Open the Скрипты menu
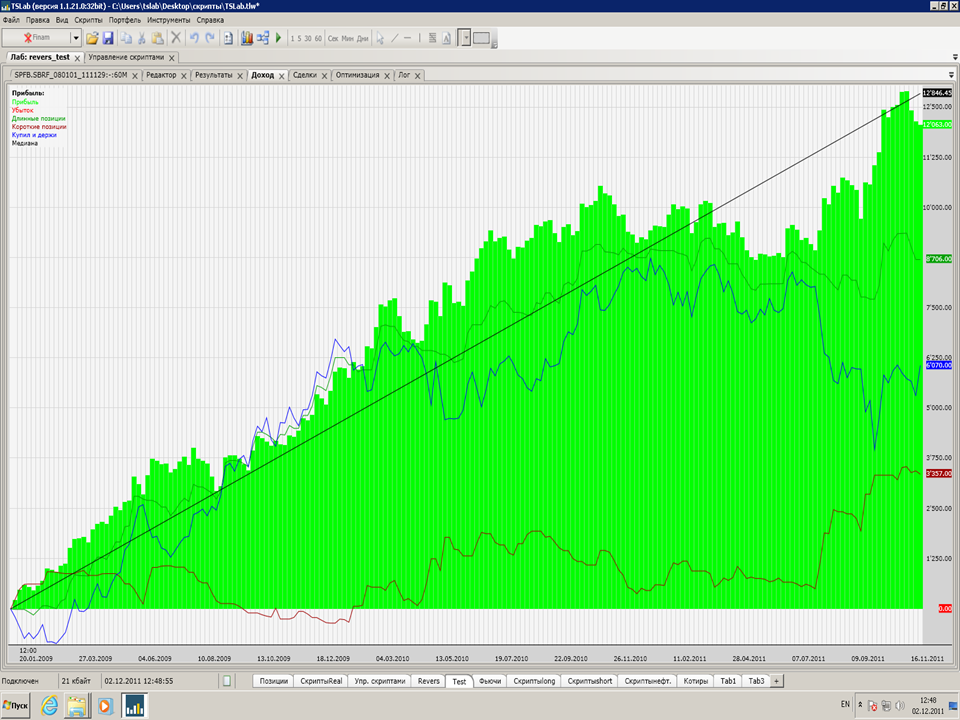Screen dimensions: 960x720 point(88,20)
